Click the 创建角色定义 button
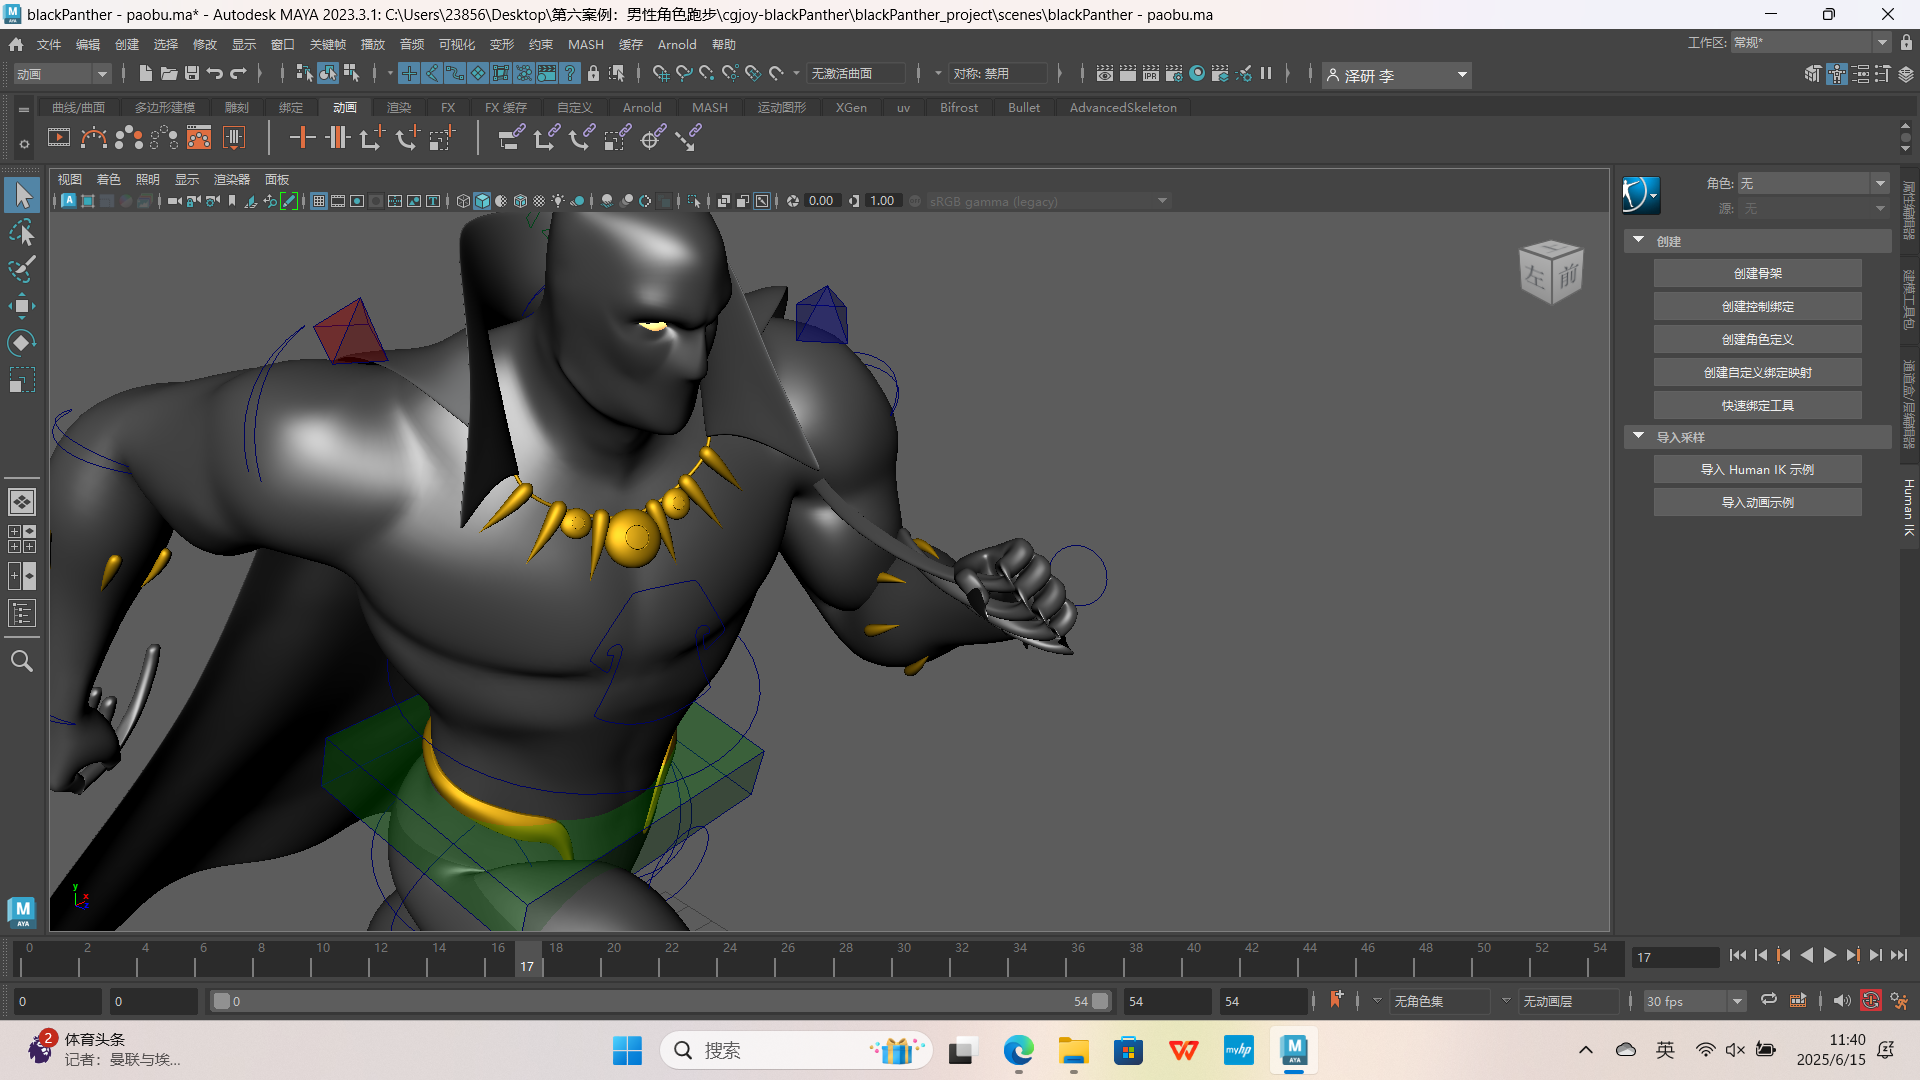This screenshot has width=1920, height=1080. (x=1757, y=339)
